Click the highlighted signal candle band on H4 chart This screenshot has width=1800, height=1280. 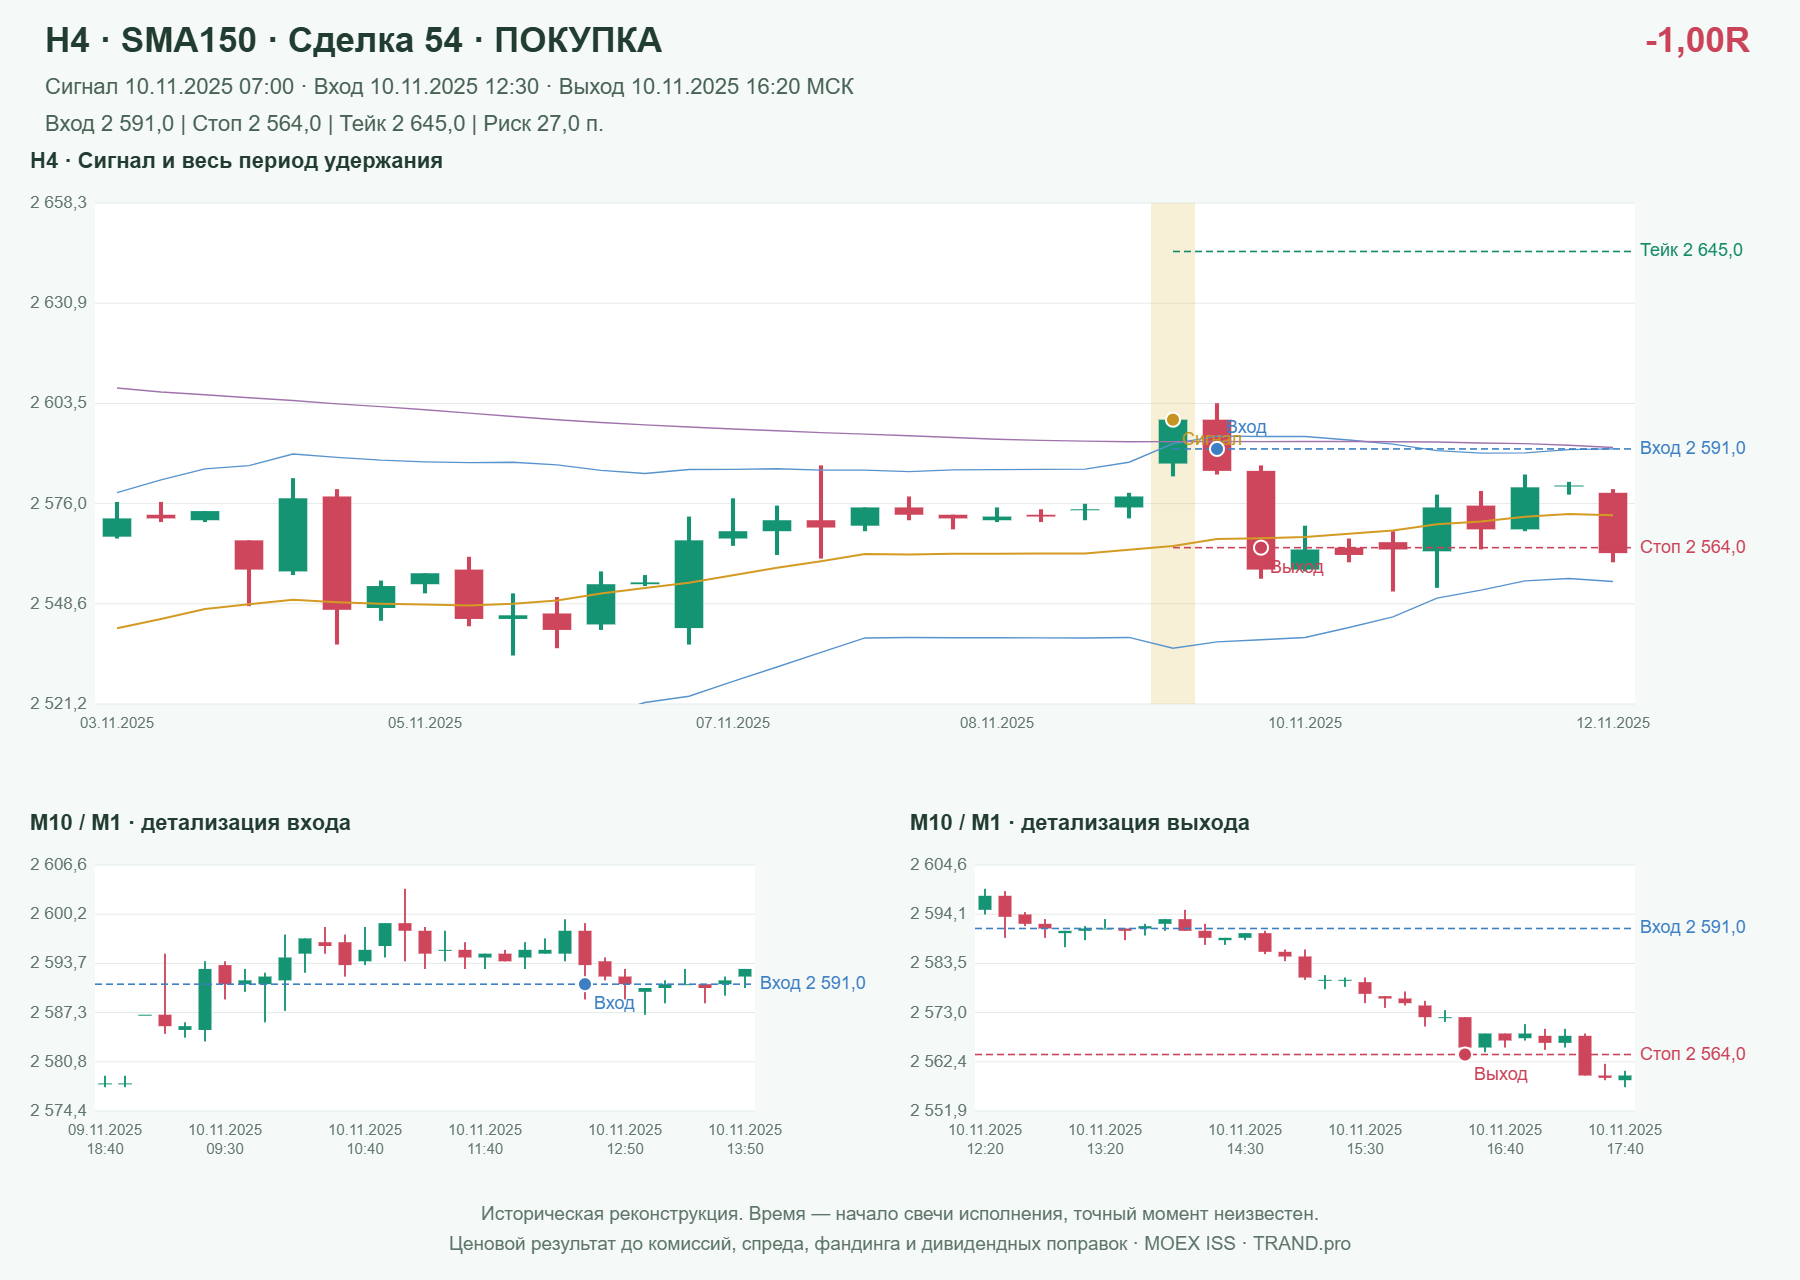click(x=1173, y=453)
